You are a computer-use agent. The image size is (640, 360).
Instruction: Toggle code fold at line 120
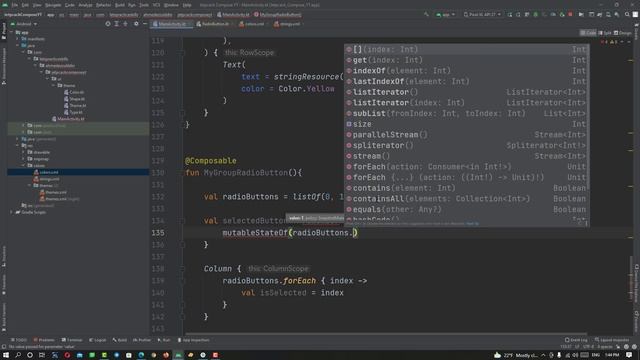point(182,53)
